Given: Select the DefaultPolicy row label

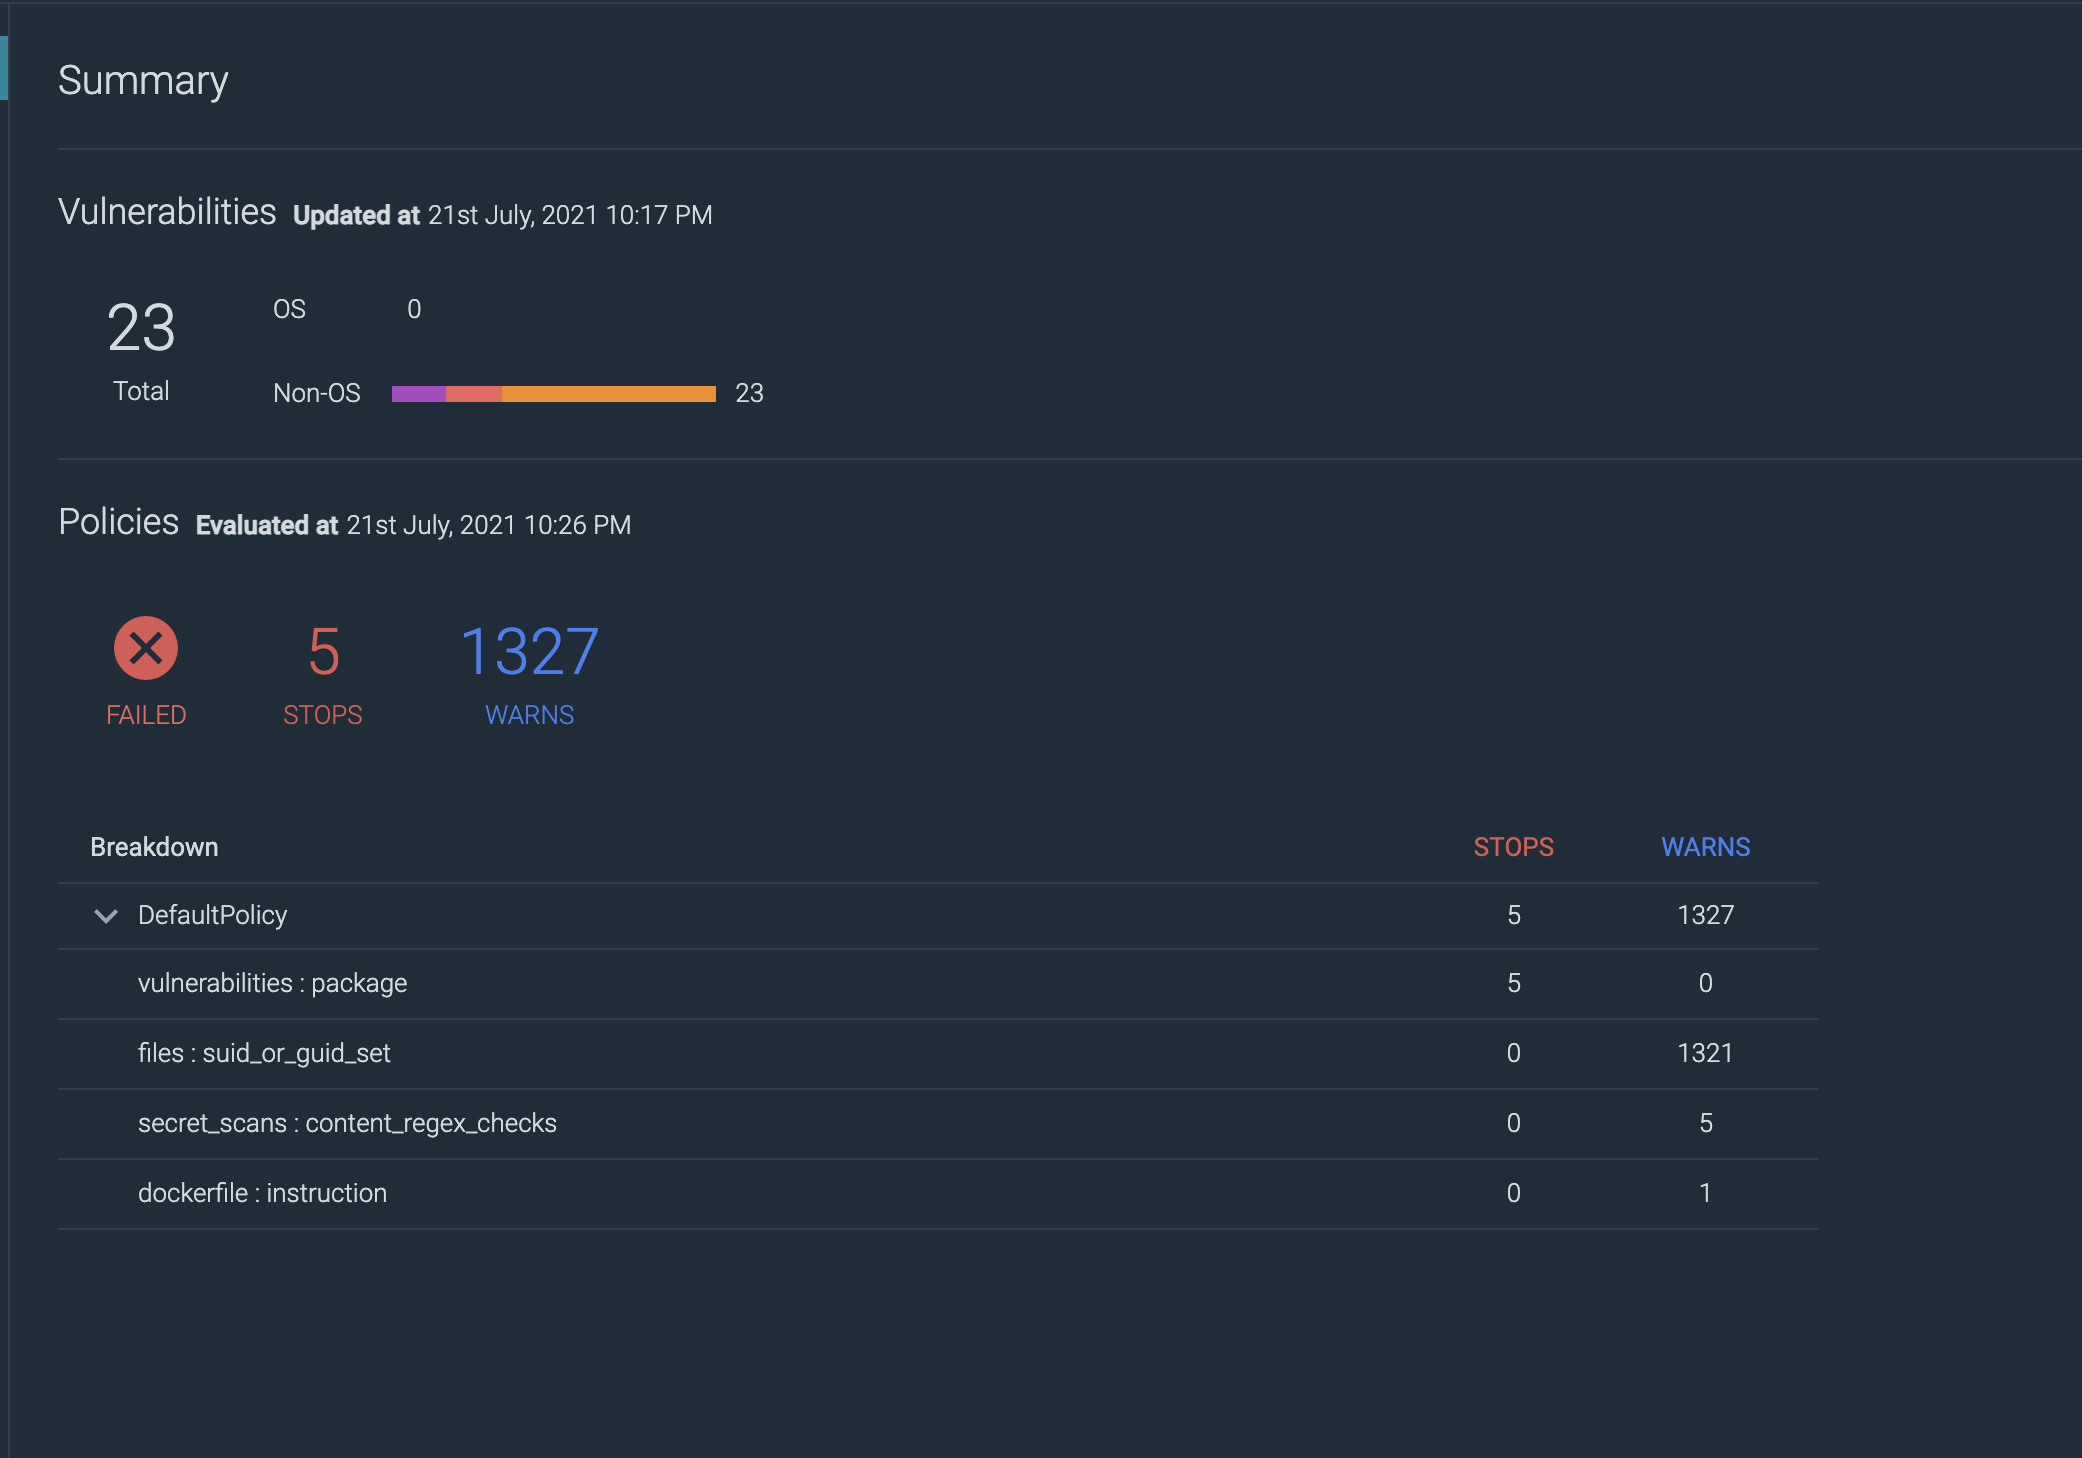Looking at the screenshot, I should 212,915.
